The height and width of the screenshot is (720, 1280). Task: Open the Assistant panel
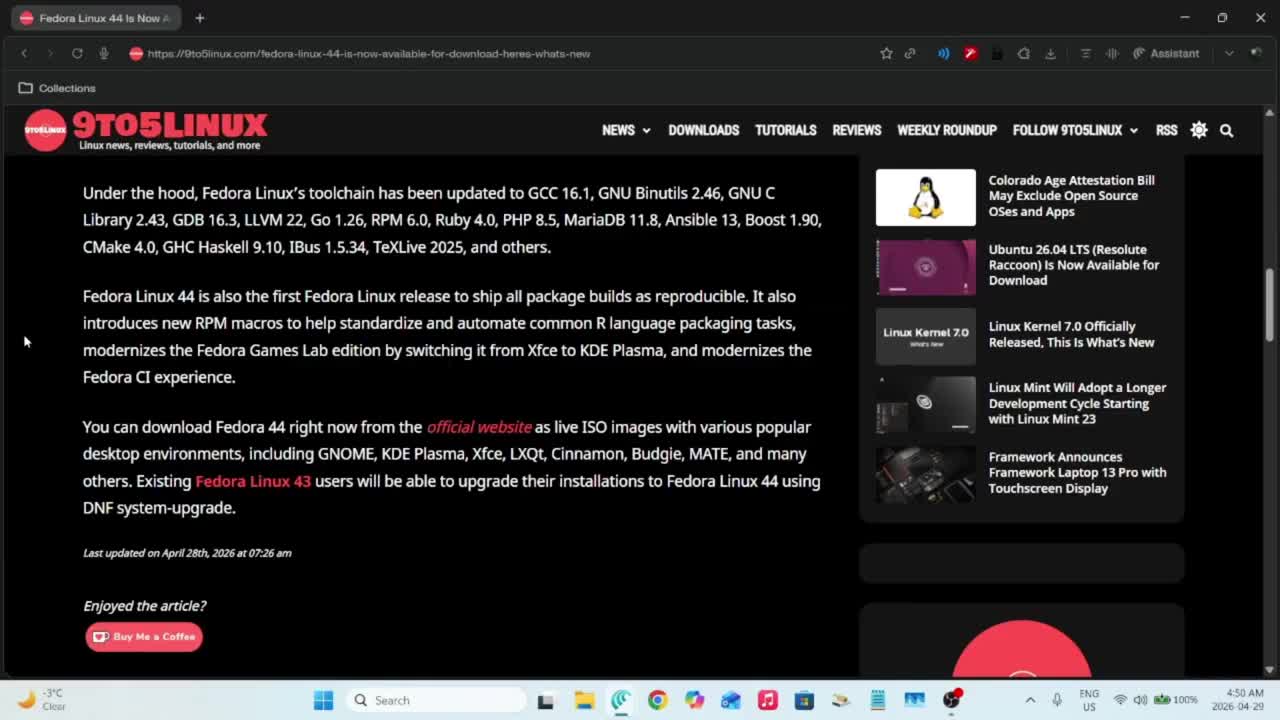pos(1166,53)
